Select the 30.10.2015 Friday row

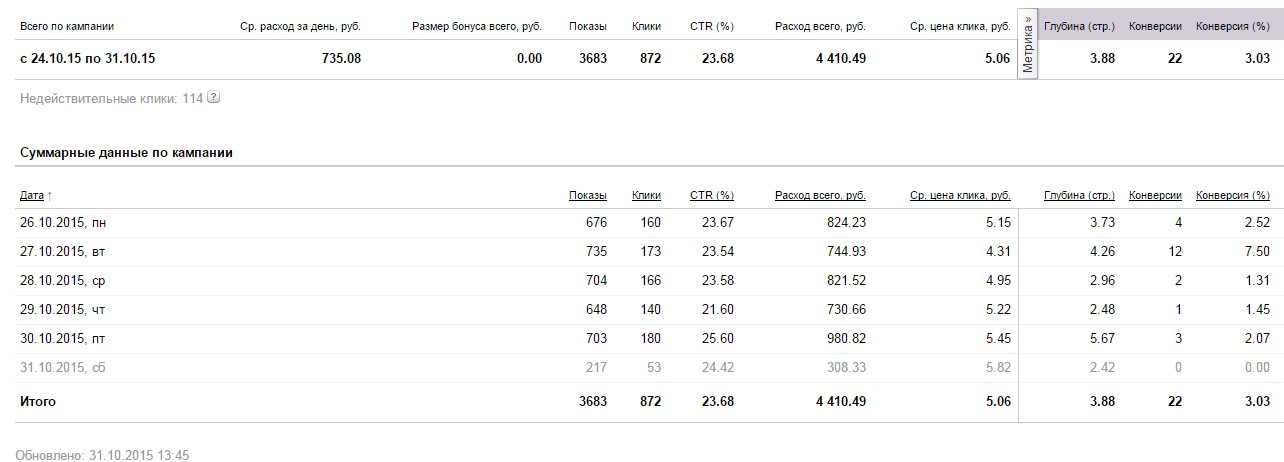(x=62, y=339)
